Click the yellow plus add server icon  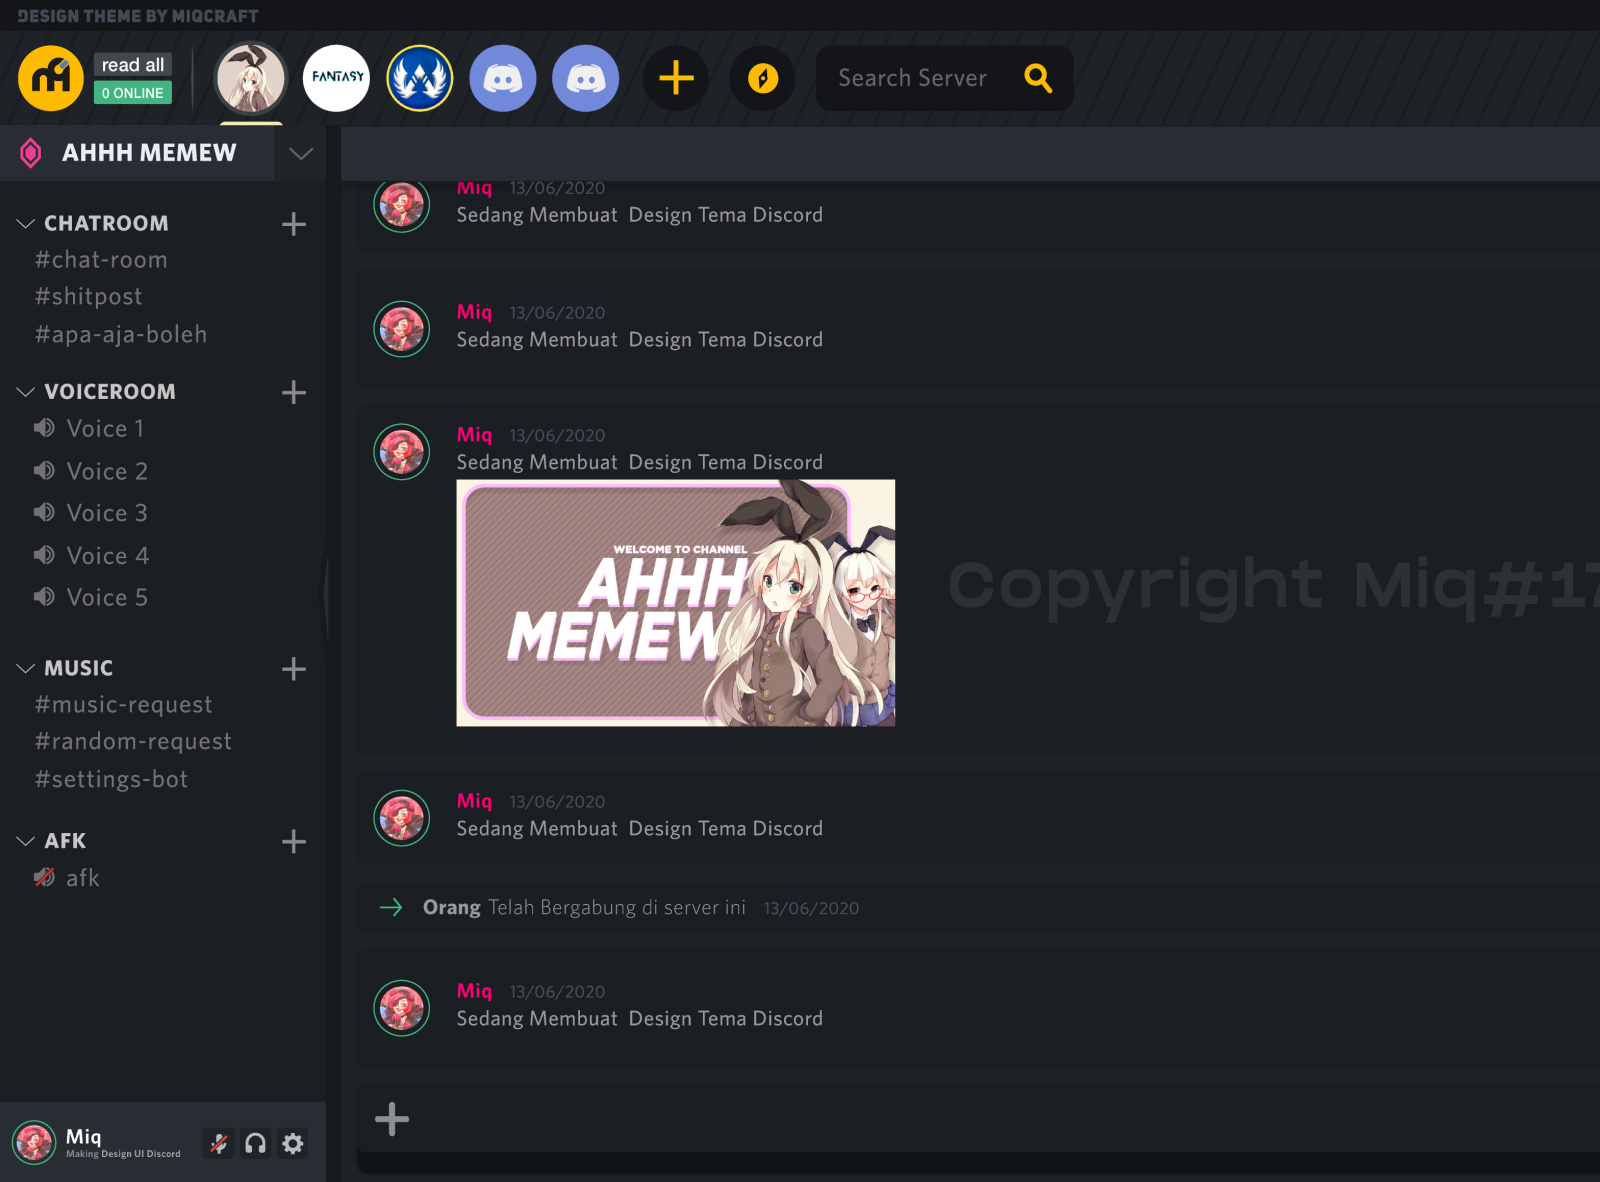coord(676,78)
